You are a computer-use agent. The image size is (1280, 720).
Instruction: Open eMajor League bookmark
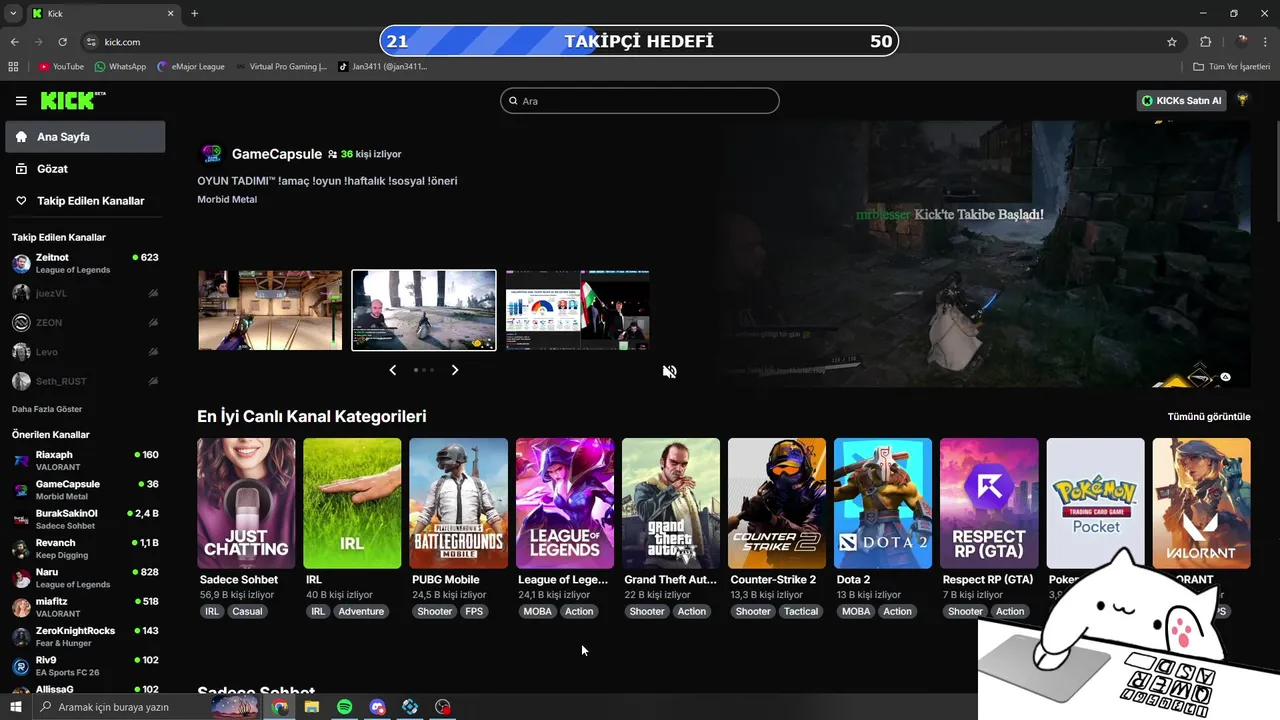[x=191, y=67]
